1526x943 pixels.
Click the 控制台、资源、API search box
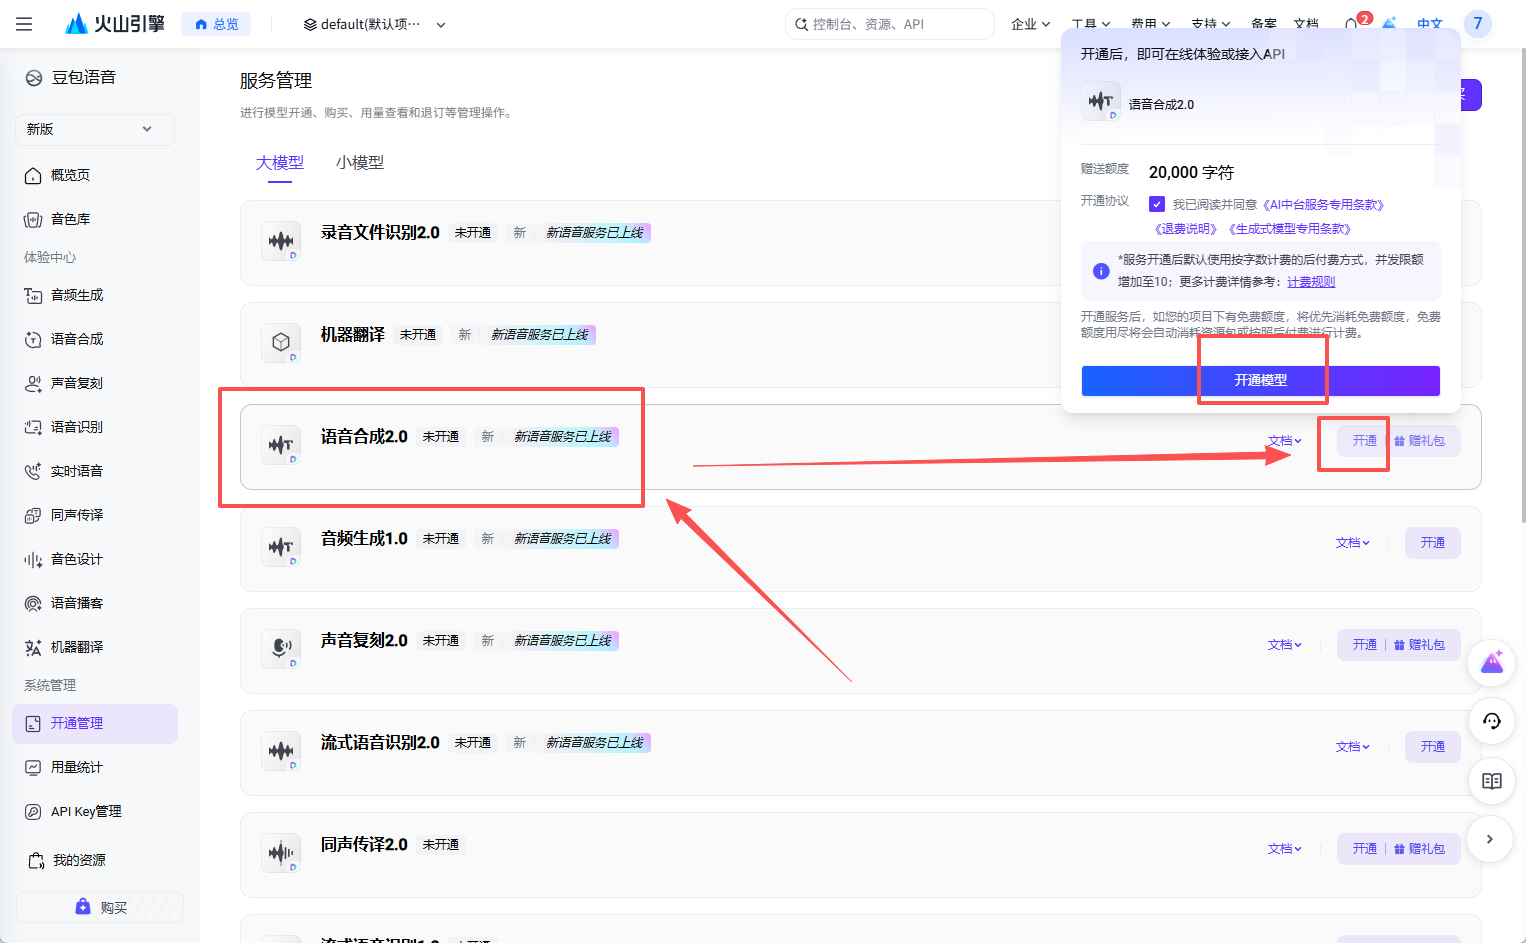click(x=889, y=24)
